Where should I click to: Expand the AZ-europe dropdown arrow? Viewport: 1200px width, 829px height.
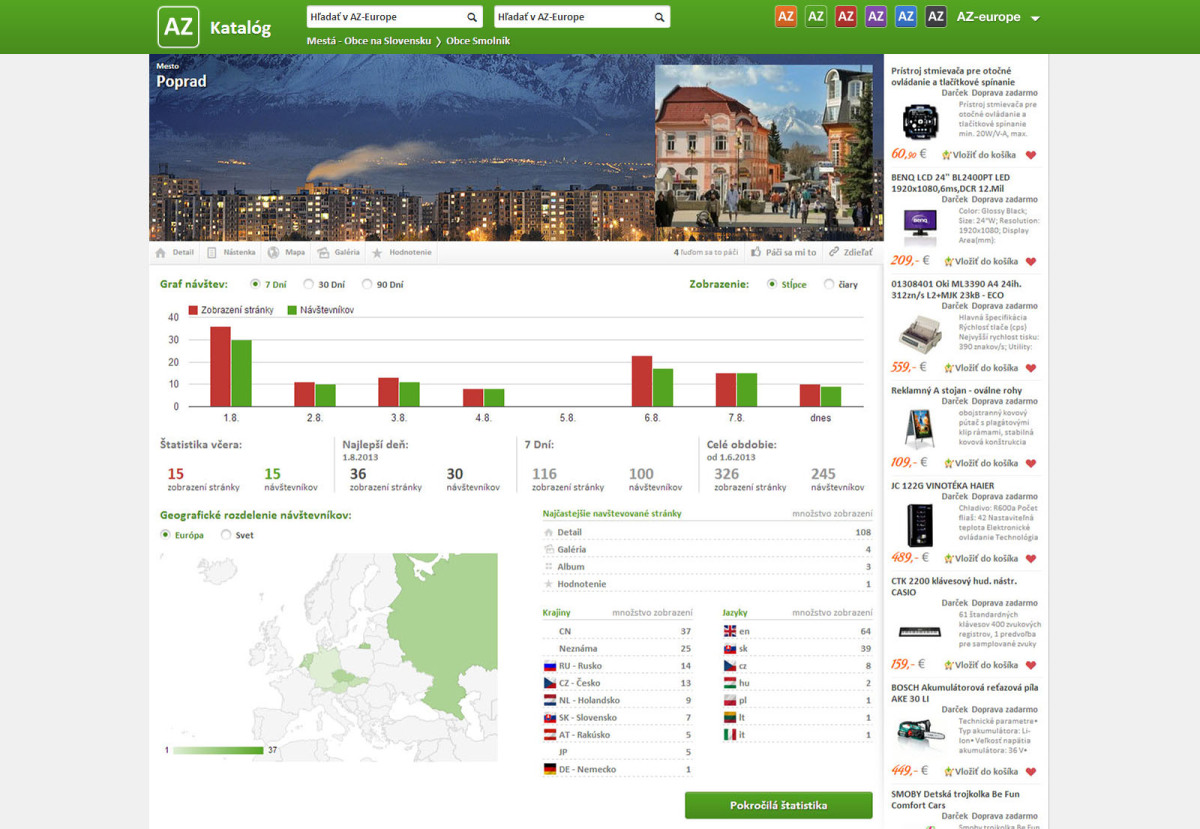click(1035, 19)
